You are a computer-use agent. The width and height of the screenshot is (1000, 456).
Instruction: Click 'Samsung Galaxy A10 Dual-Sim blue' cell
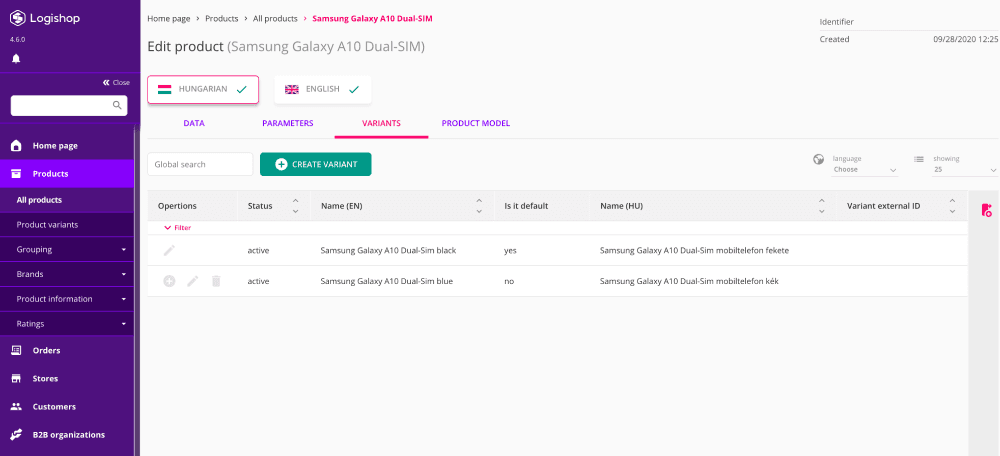tap(386, 281)
